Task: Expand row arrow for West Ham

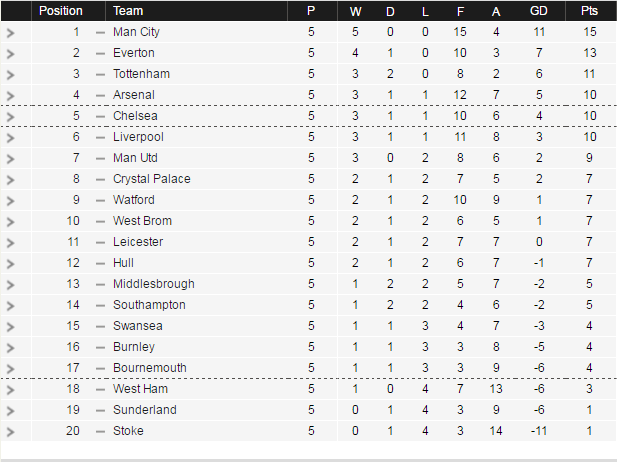Action: click(x=10, y=389)
